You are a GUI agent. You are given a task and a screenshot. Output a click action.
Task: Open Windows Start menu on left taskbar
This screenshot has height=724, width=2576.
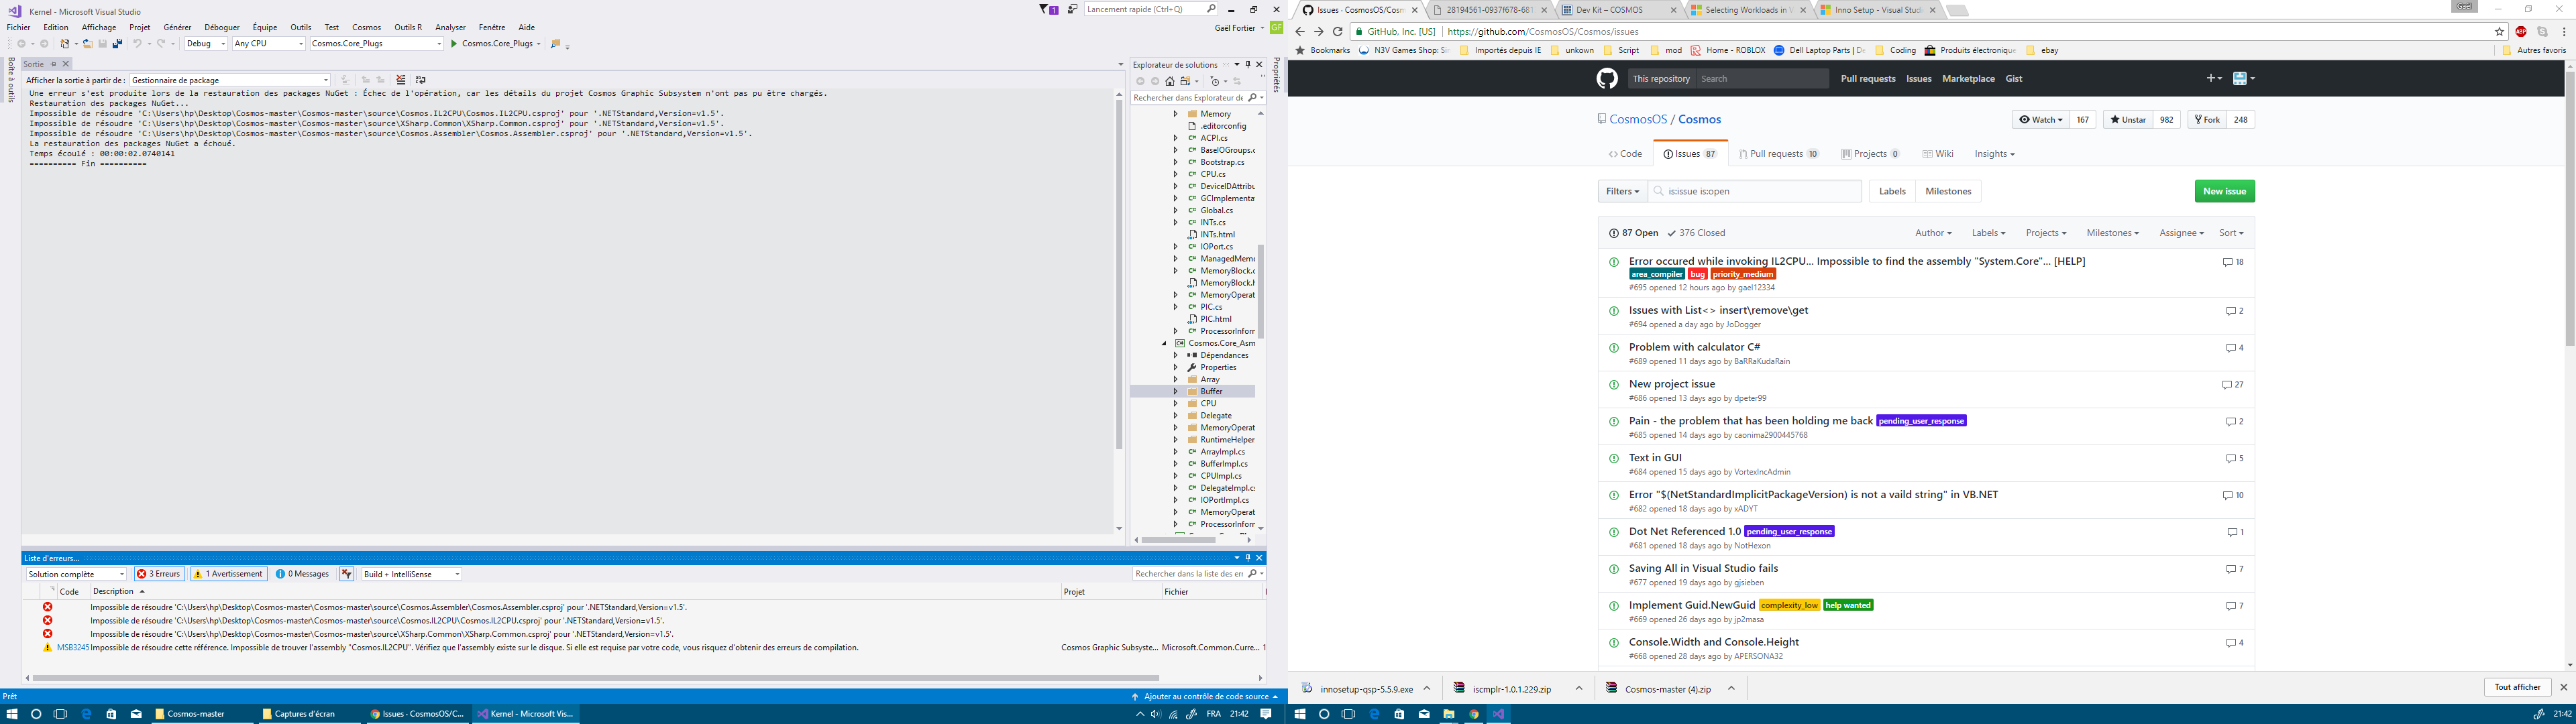(12, 714)
